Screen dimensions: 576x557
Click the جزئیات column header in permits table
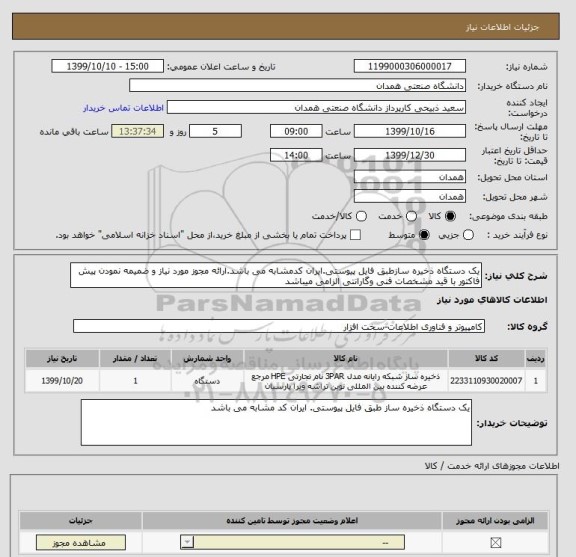click(80, 521)
